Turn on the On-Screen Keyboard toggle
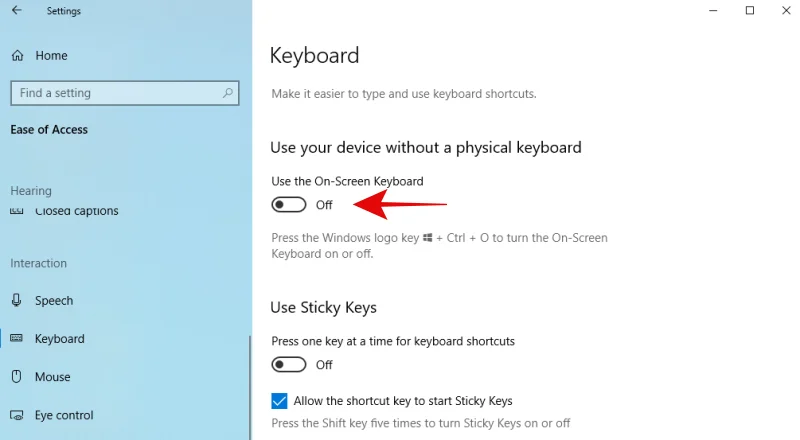 point(289,205)
